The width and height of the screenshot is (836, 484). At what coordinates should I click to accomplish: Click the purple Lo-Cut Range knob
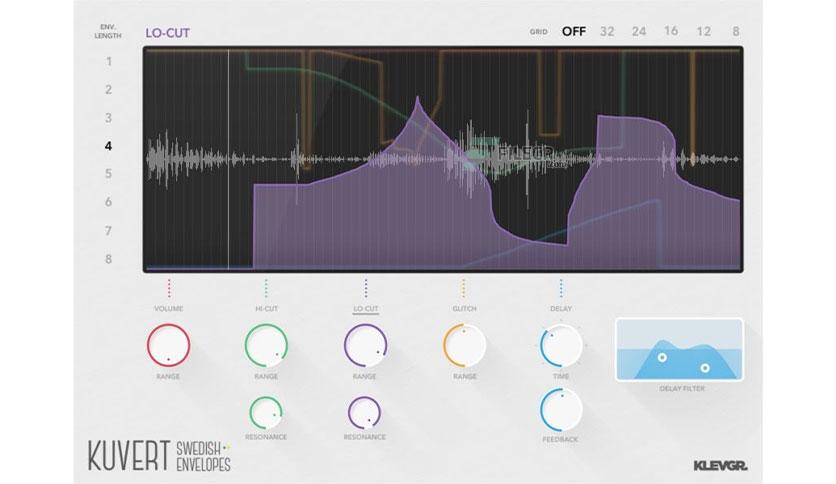click(x=365, y=345)
